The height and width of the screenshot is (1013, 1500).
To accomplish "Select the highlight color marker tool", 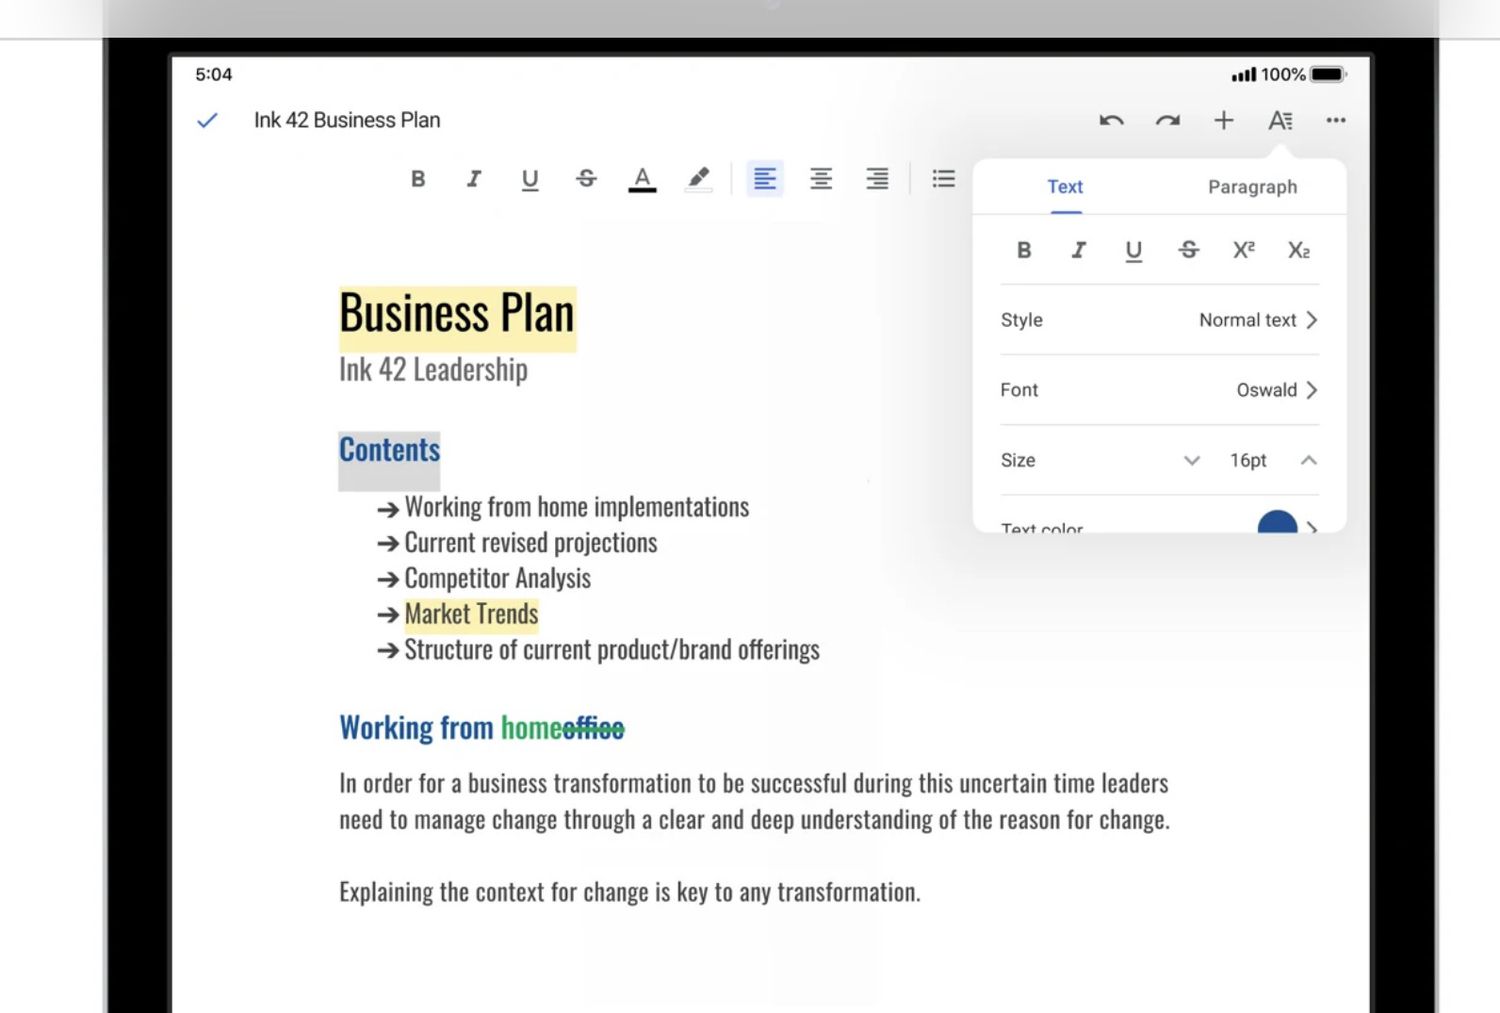I will tap(698, 179).
